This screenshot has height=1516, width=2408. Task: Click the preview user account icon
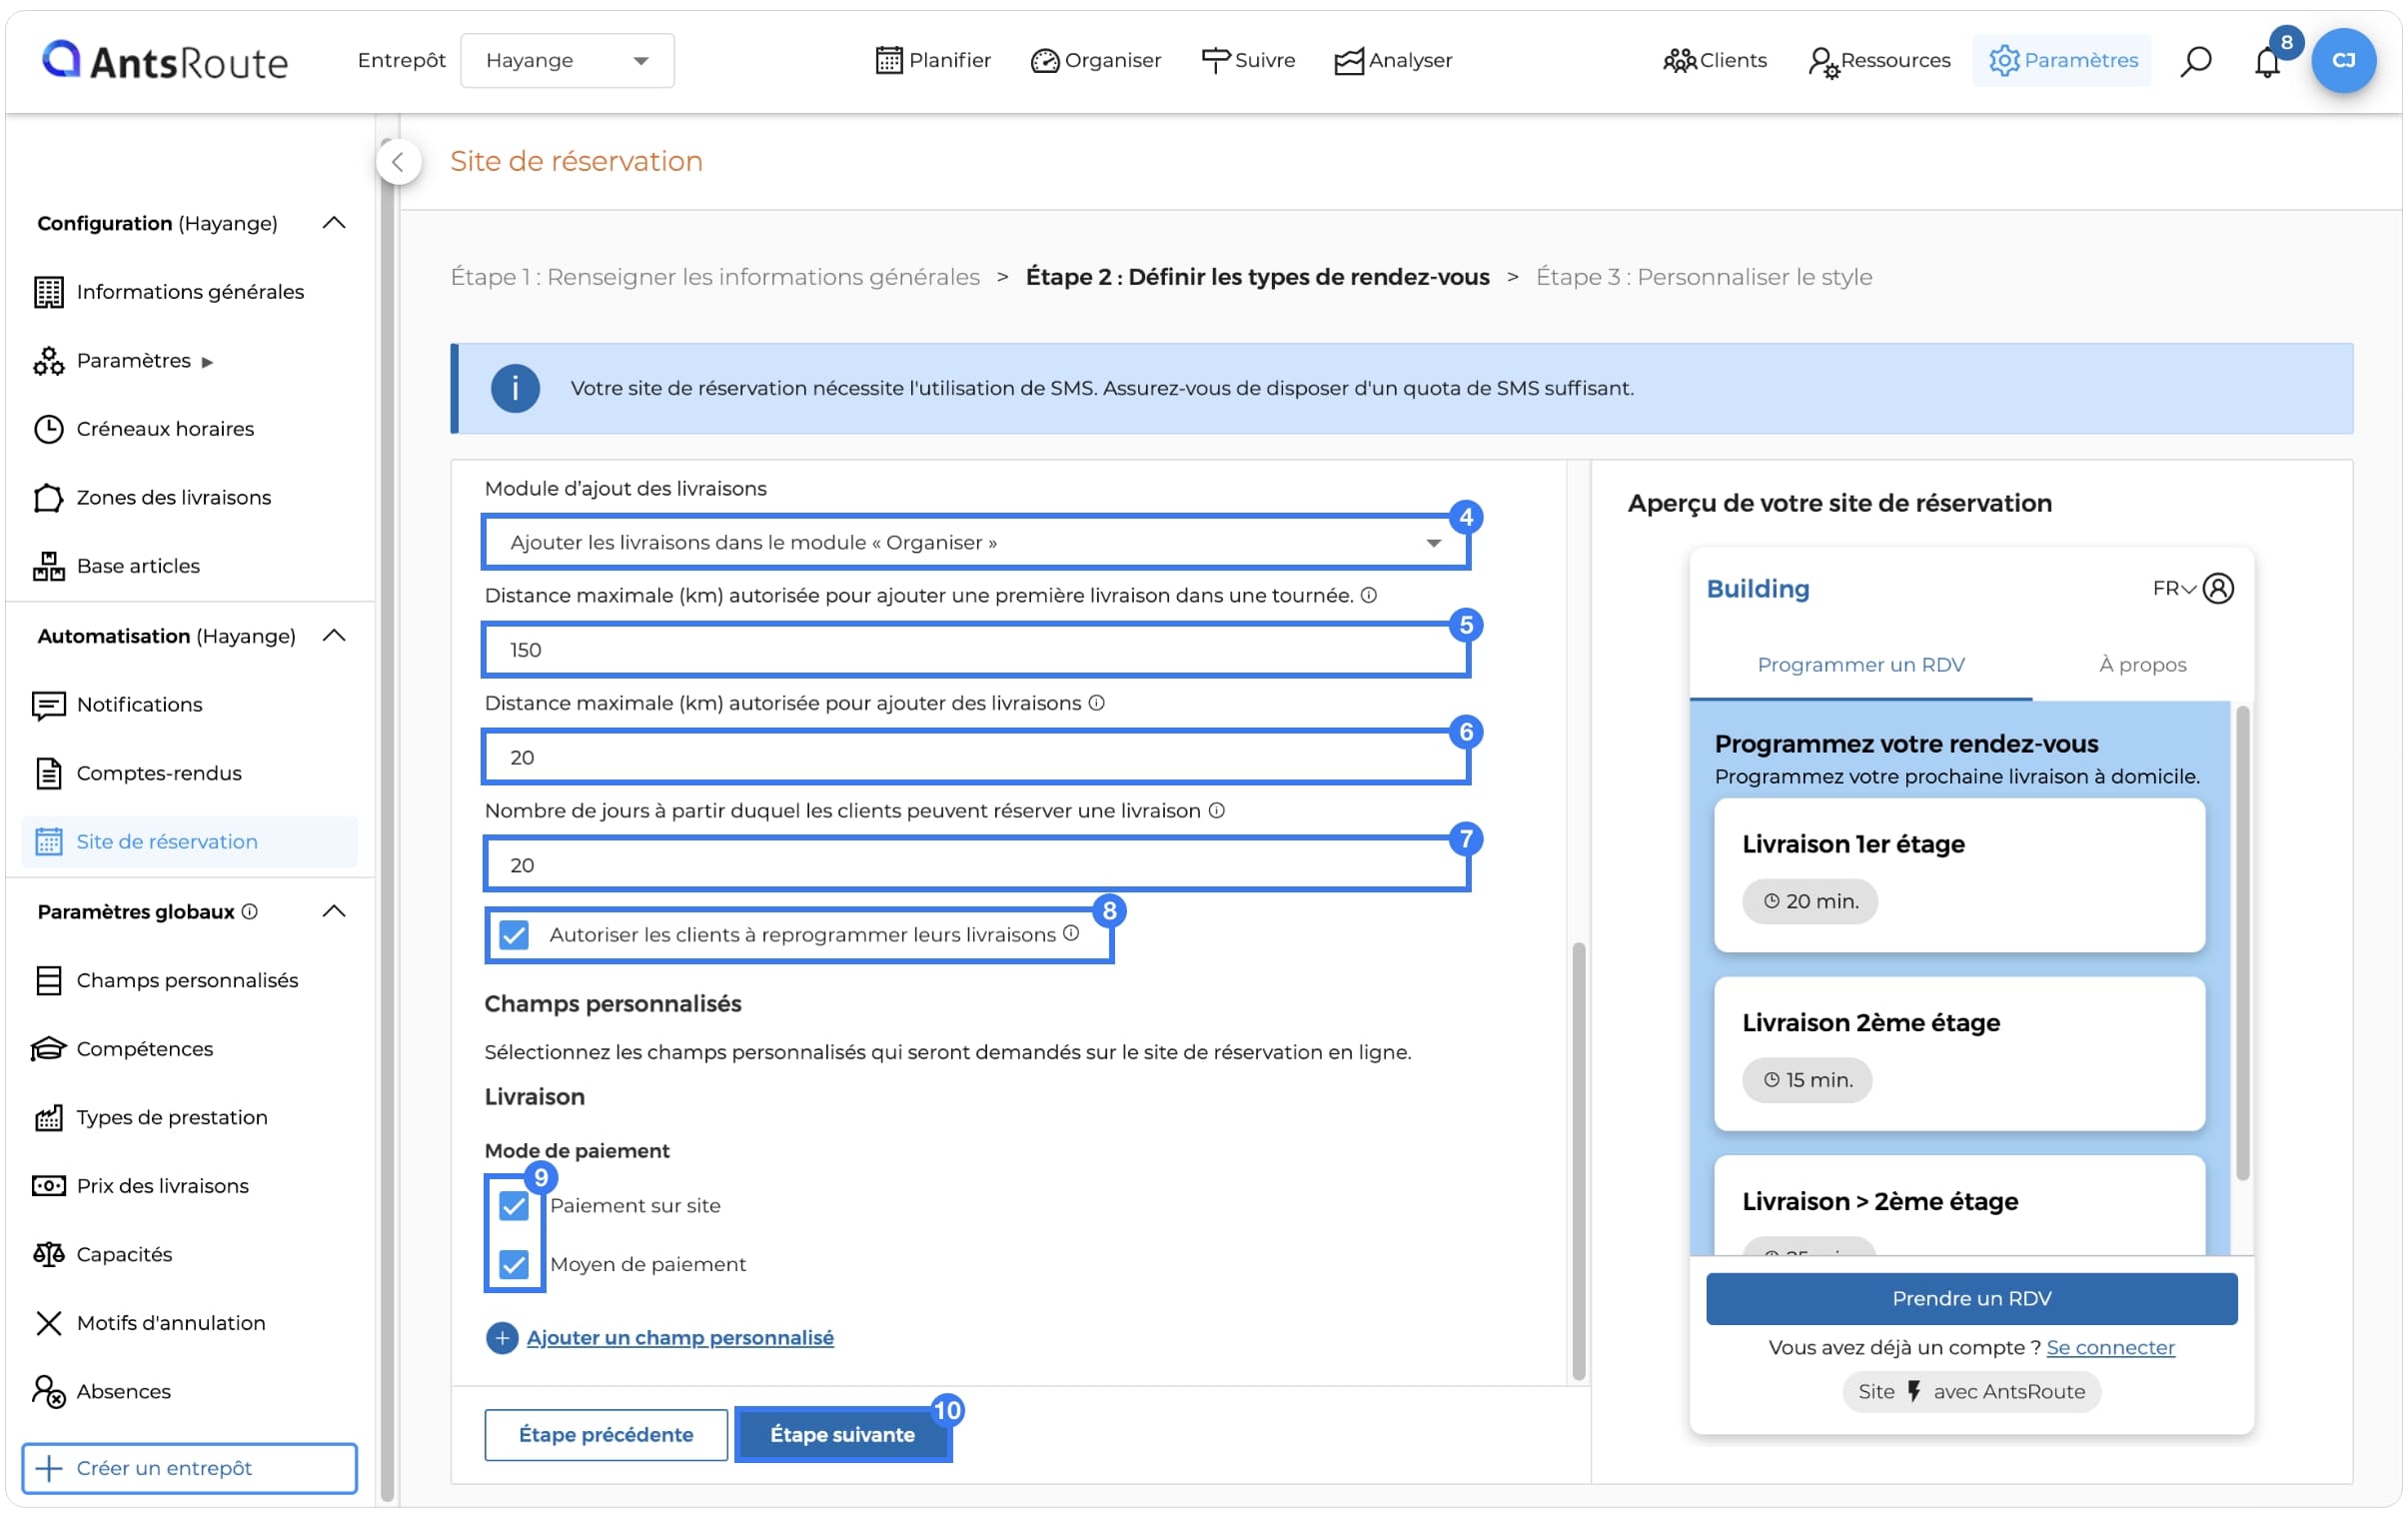point(2218,589)
